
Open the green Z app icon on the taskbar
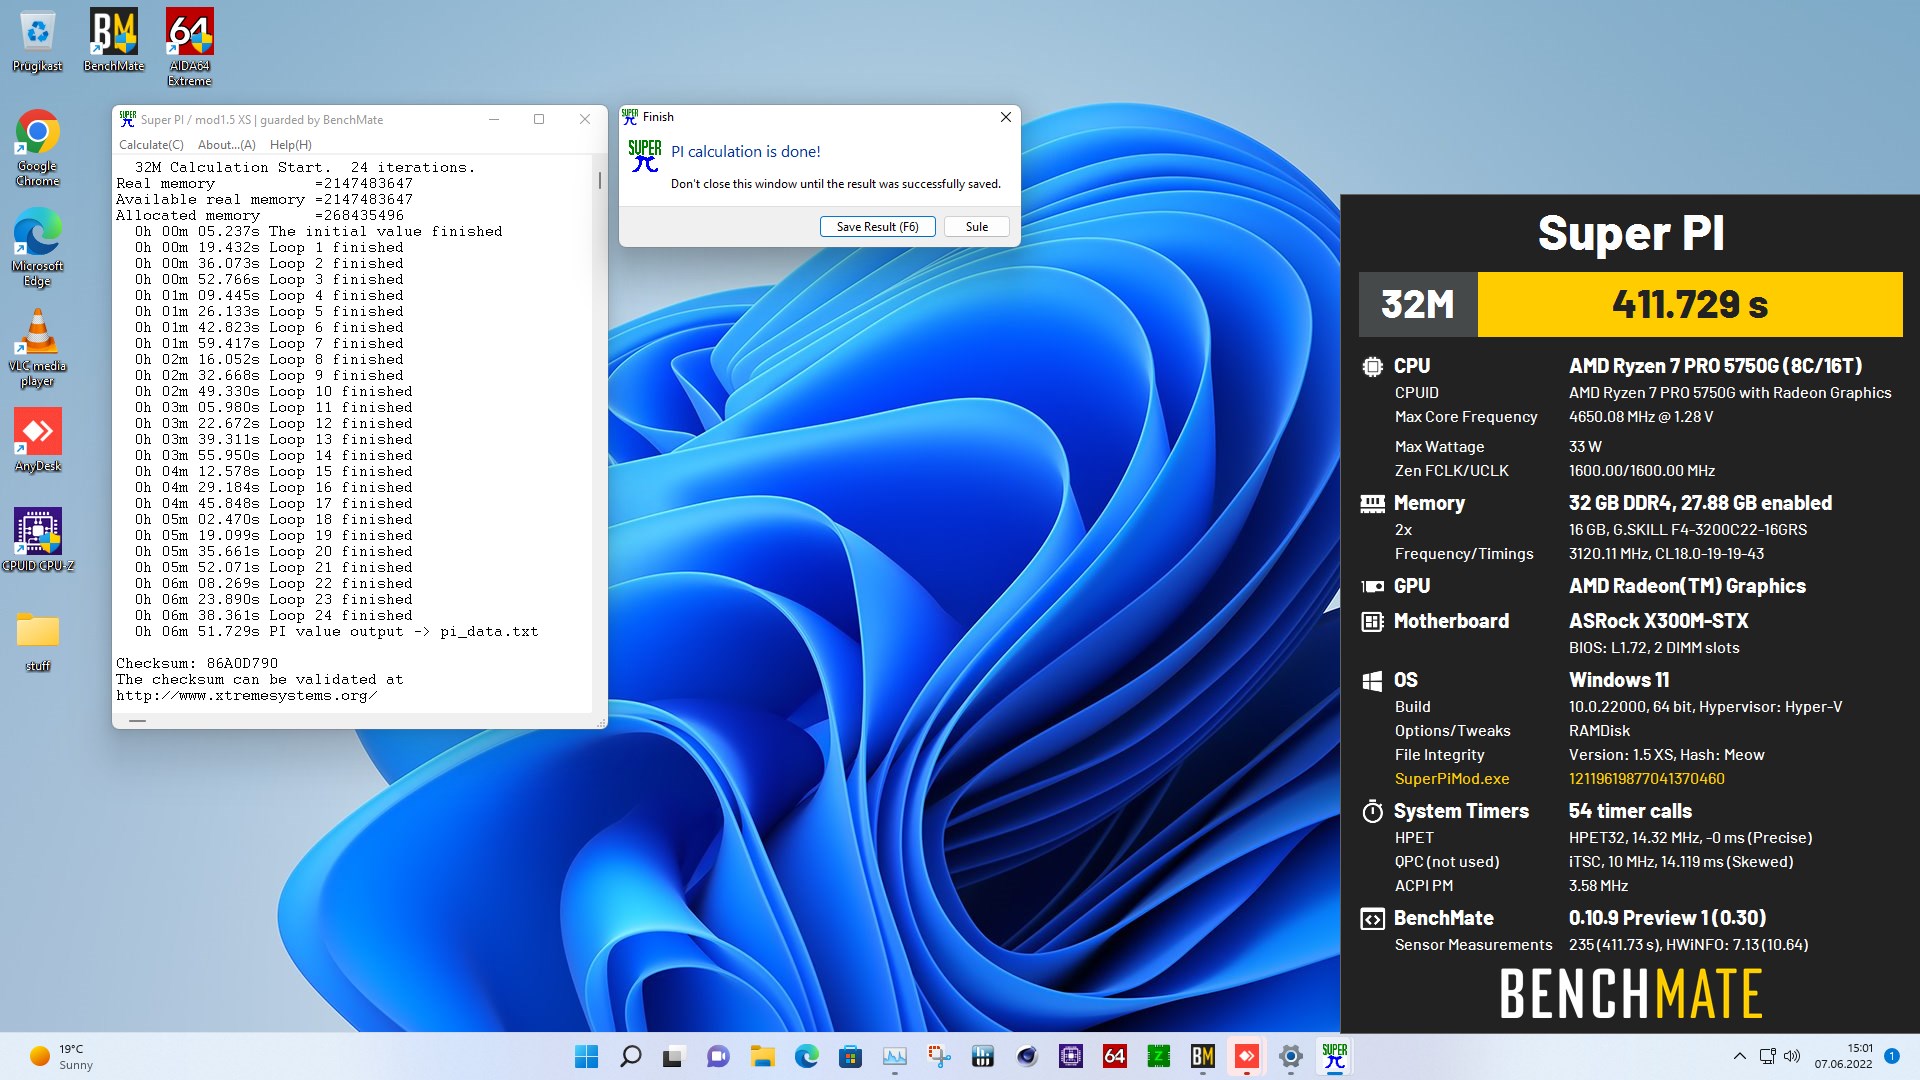(x=1158, y=1056)
